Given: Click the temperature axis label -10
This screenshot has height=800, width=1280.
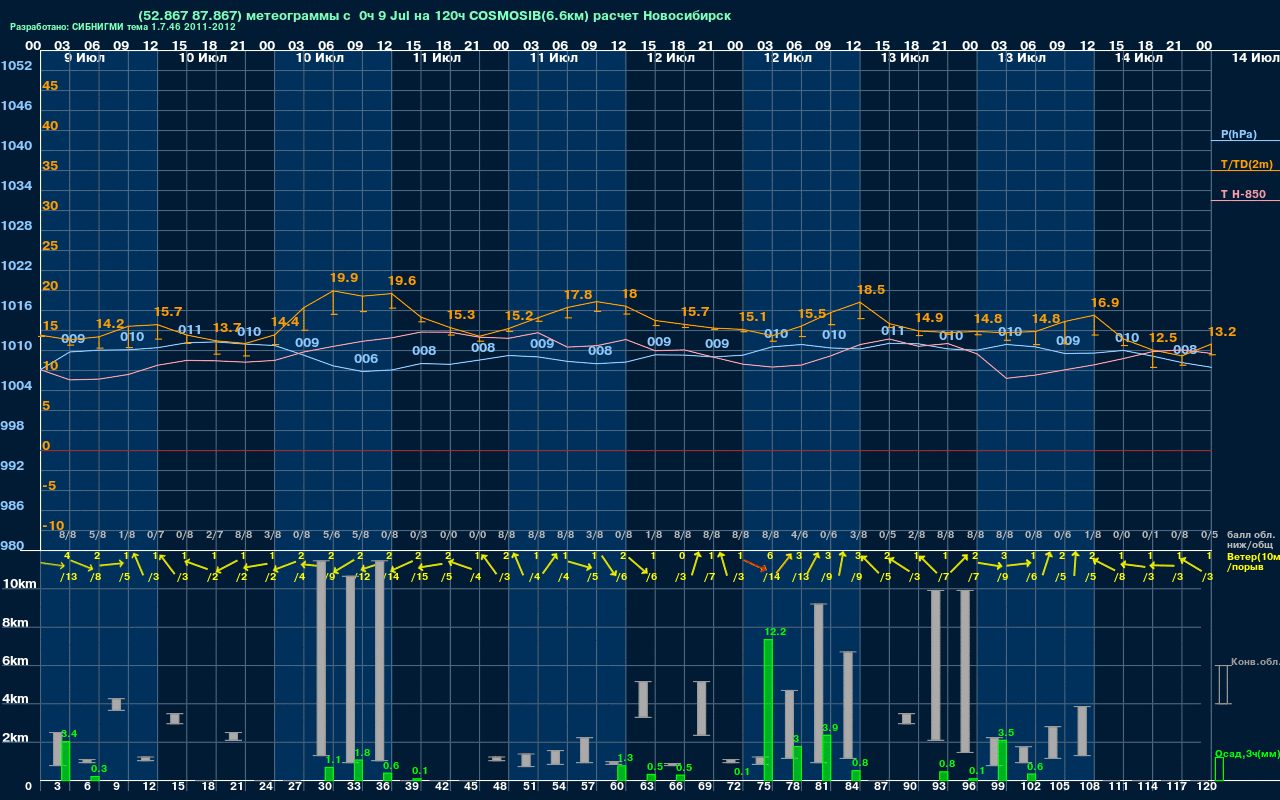Looking at the screenshot, I should [53, 526].
